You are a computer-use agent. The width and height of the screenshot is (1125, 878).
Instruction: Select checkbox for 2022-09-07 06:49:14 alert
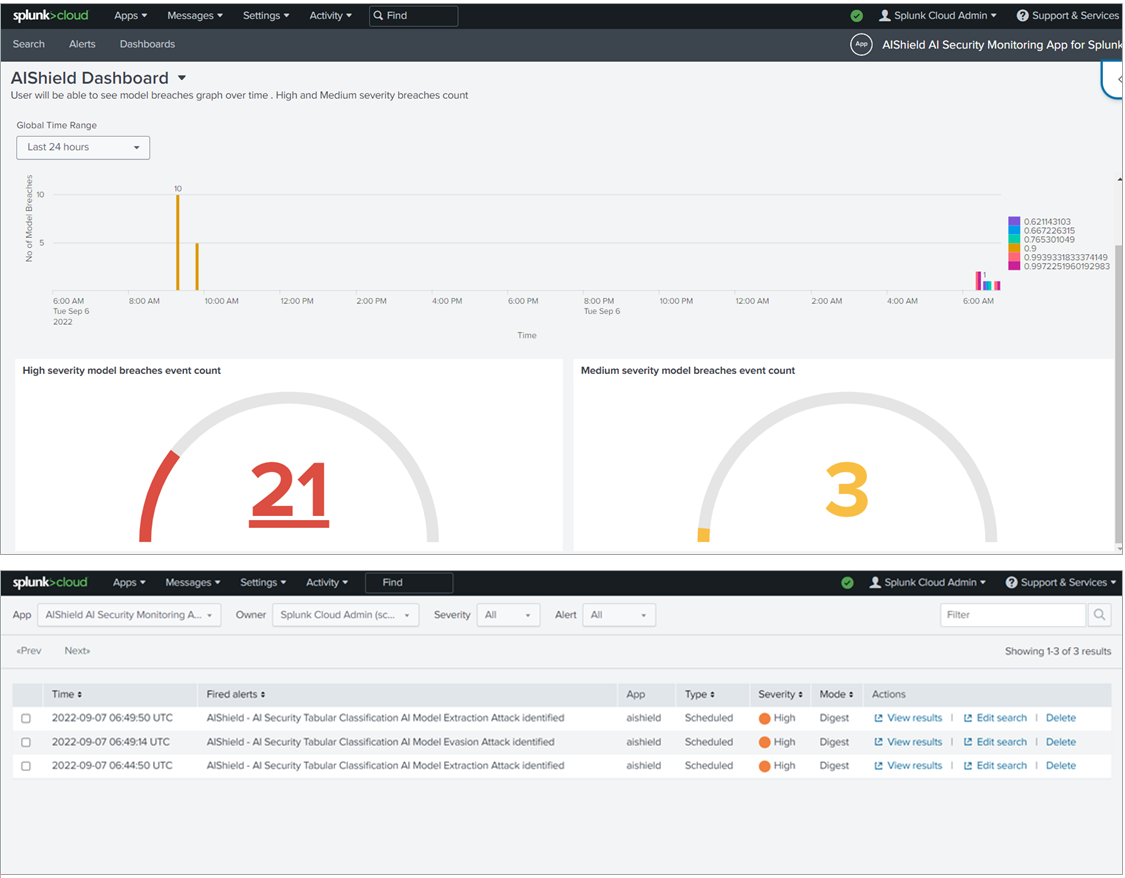(x=26, y=742)
